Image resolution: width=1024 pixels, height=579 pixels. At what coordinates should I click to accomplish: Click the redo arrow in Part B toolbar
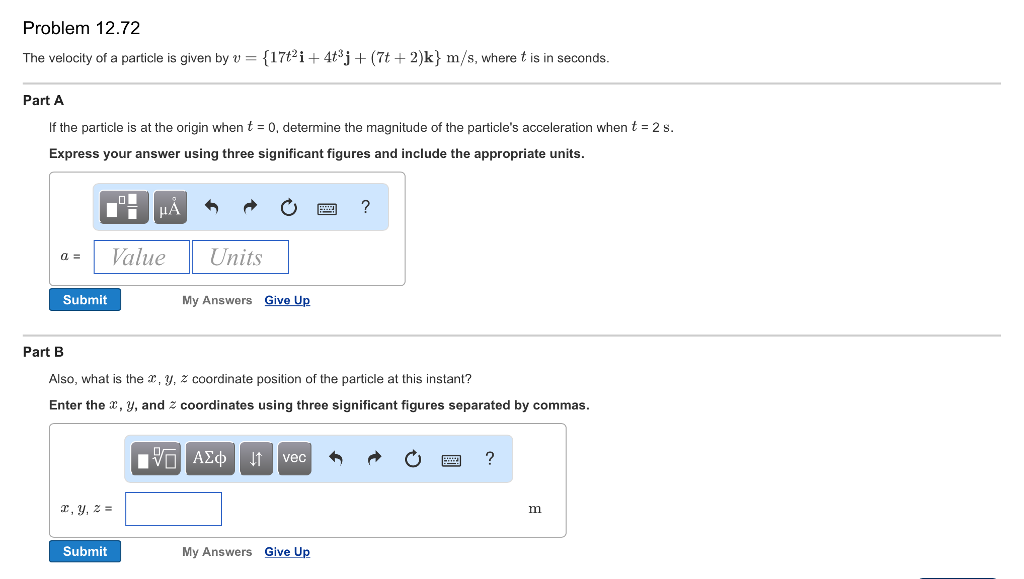coord(374,458)
